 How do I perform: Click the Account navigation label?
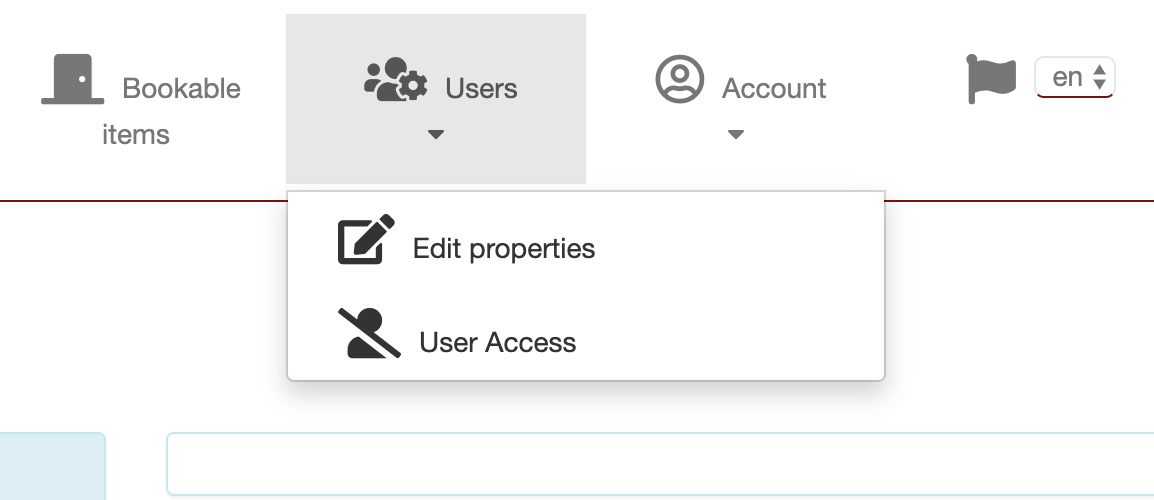point(774,89)
